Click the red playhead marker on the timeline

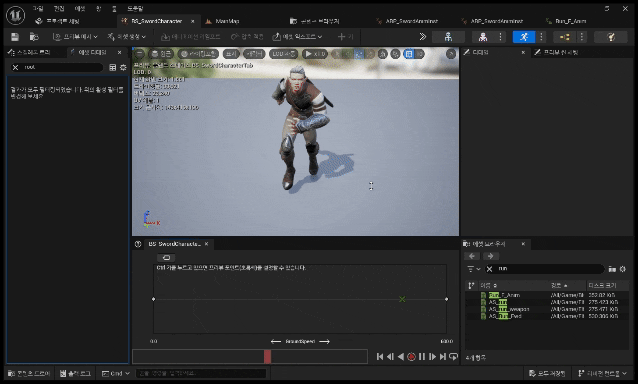point(267,357)
